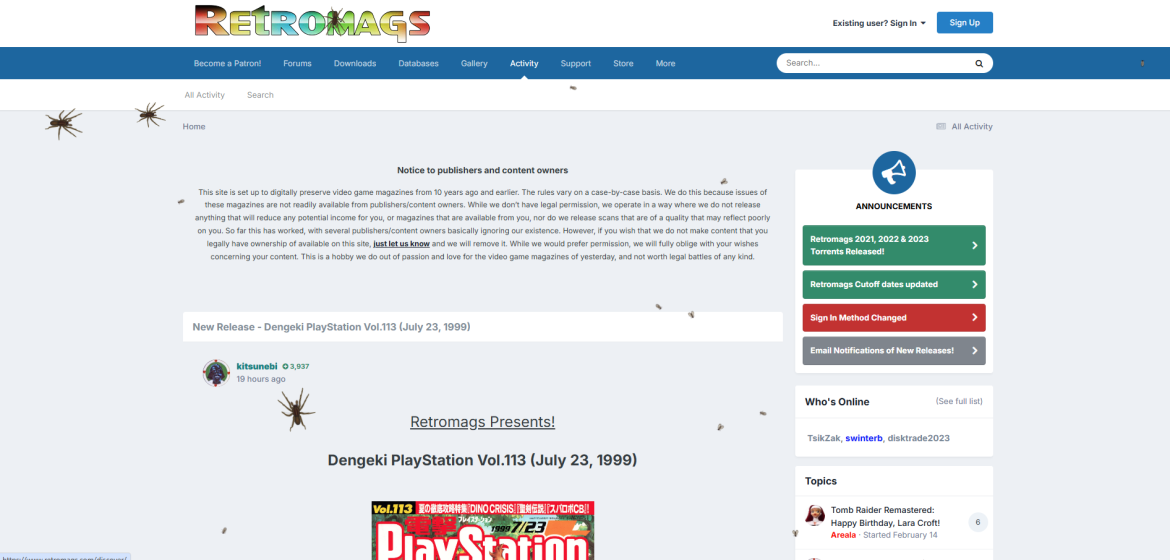Open the Store section
The height and width of the screenshot is (560, 1170).
[624, 63]
